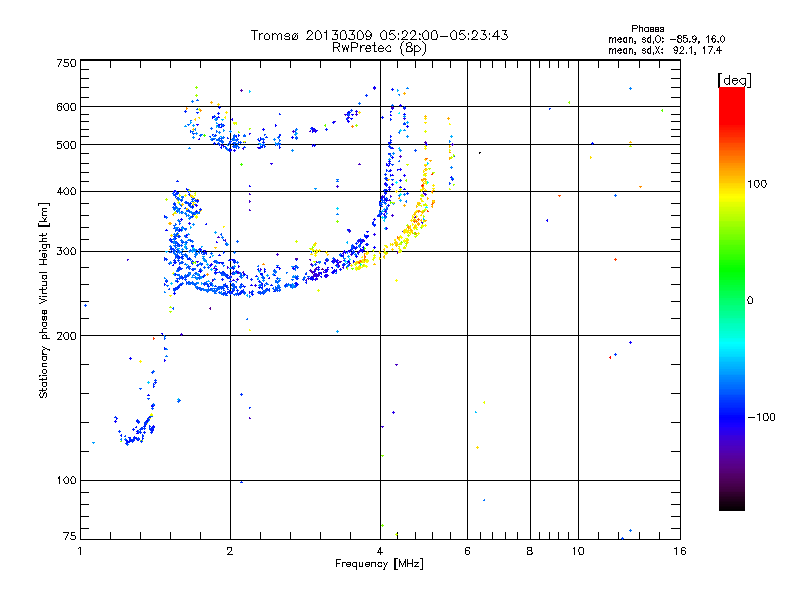
Task: Click the colorbar label 100
Action: click(x=757, y=184)
